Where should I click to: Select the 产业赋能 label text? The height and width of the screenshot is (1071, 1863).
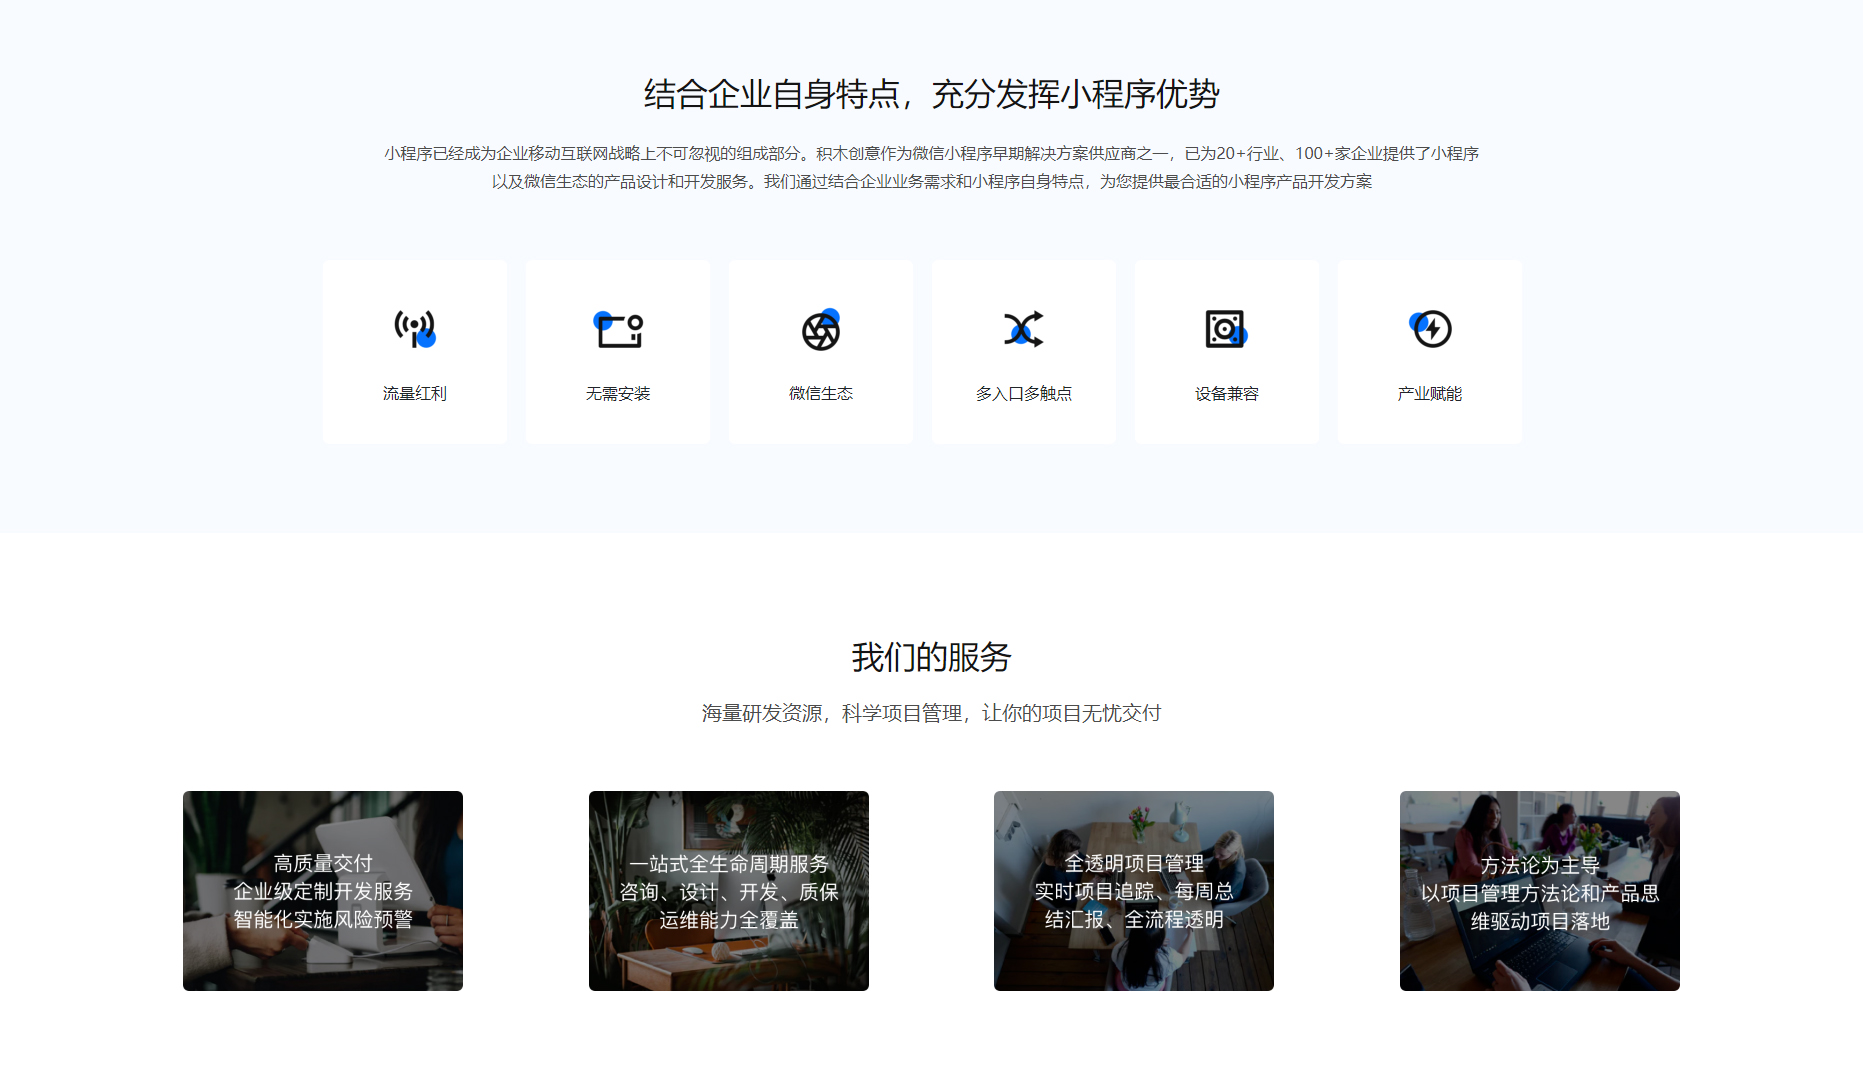(1429, 394)
